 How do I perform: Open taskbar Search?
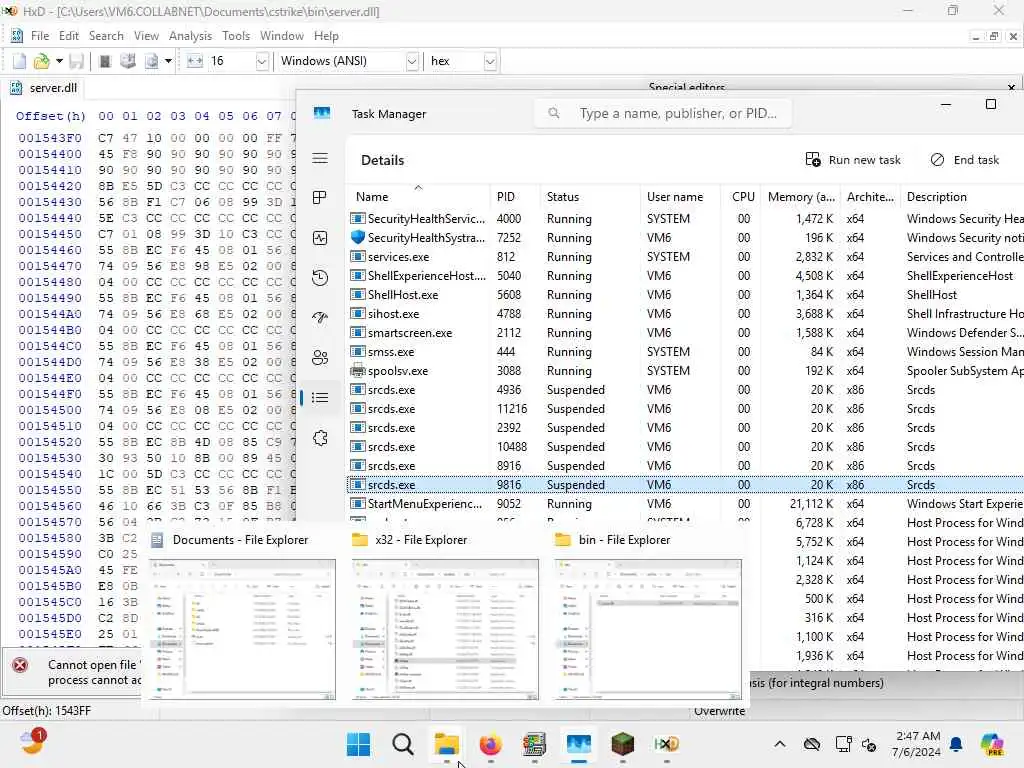pyautogui.click(x=403, y=744)
